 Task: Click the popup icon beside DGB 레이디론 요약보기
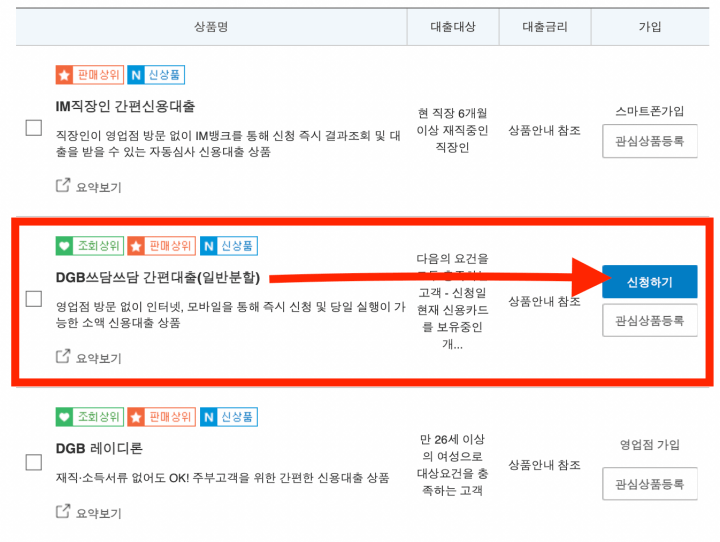tap(63, 511)
